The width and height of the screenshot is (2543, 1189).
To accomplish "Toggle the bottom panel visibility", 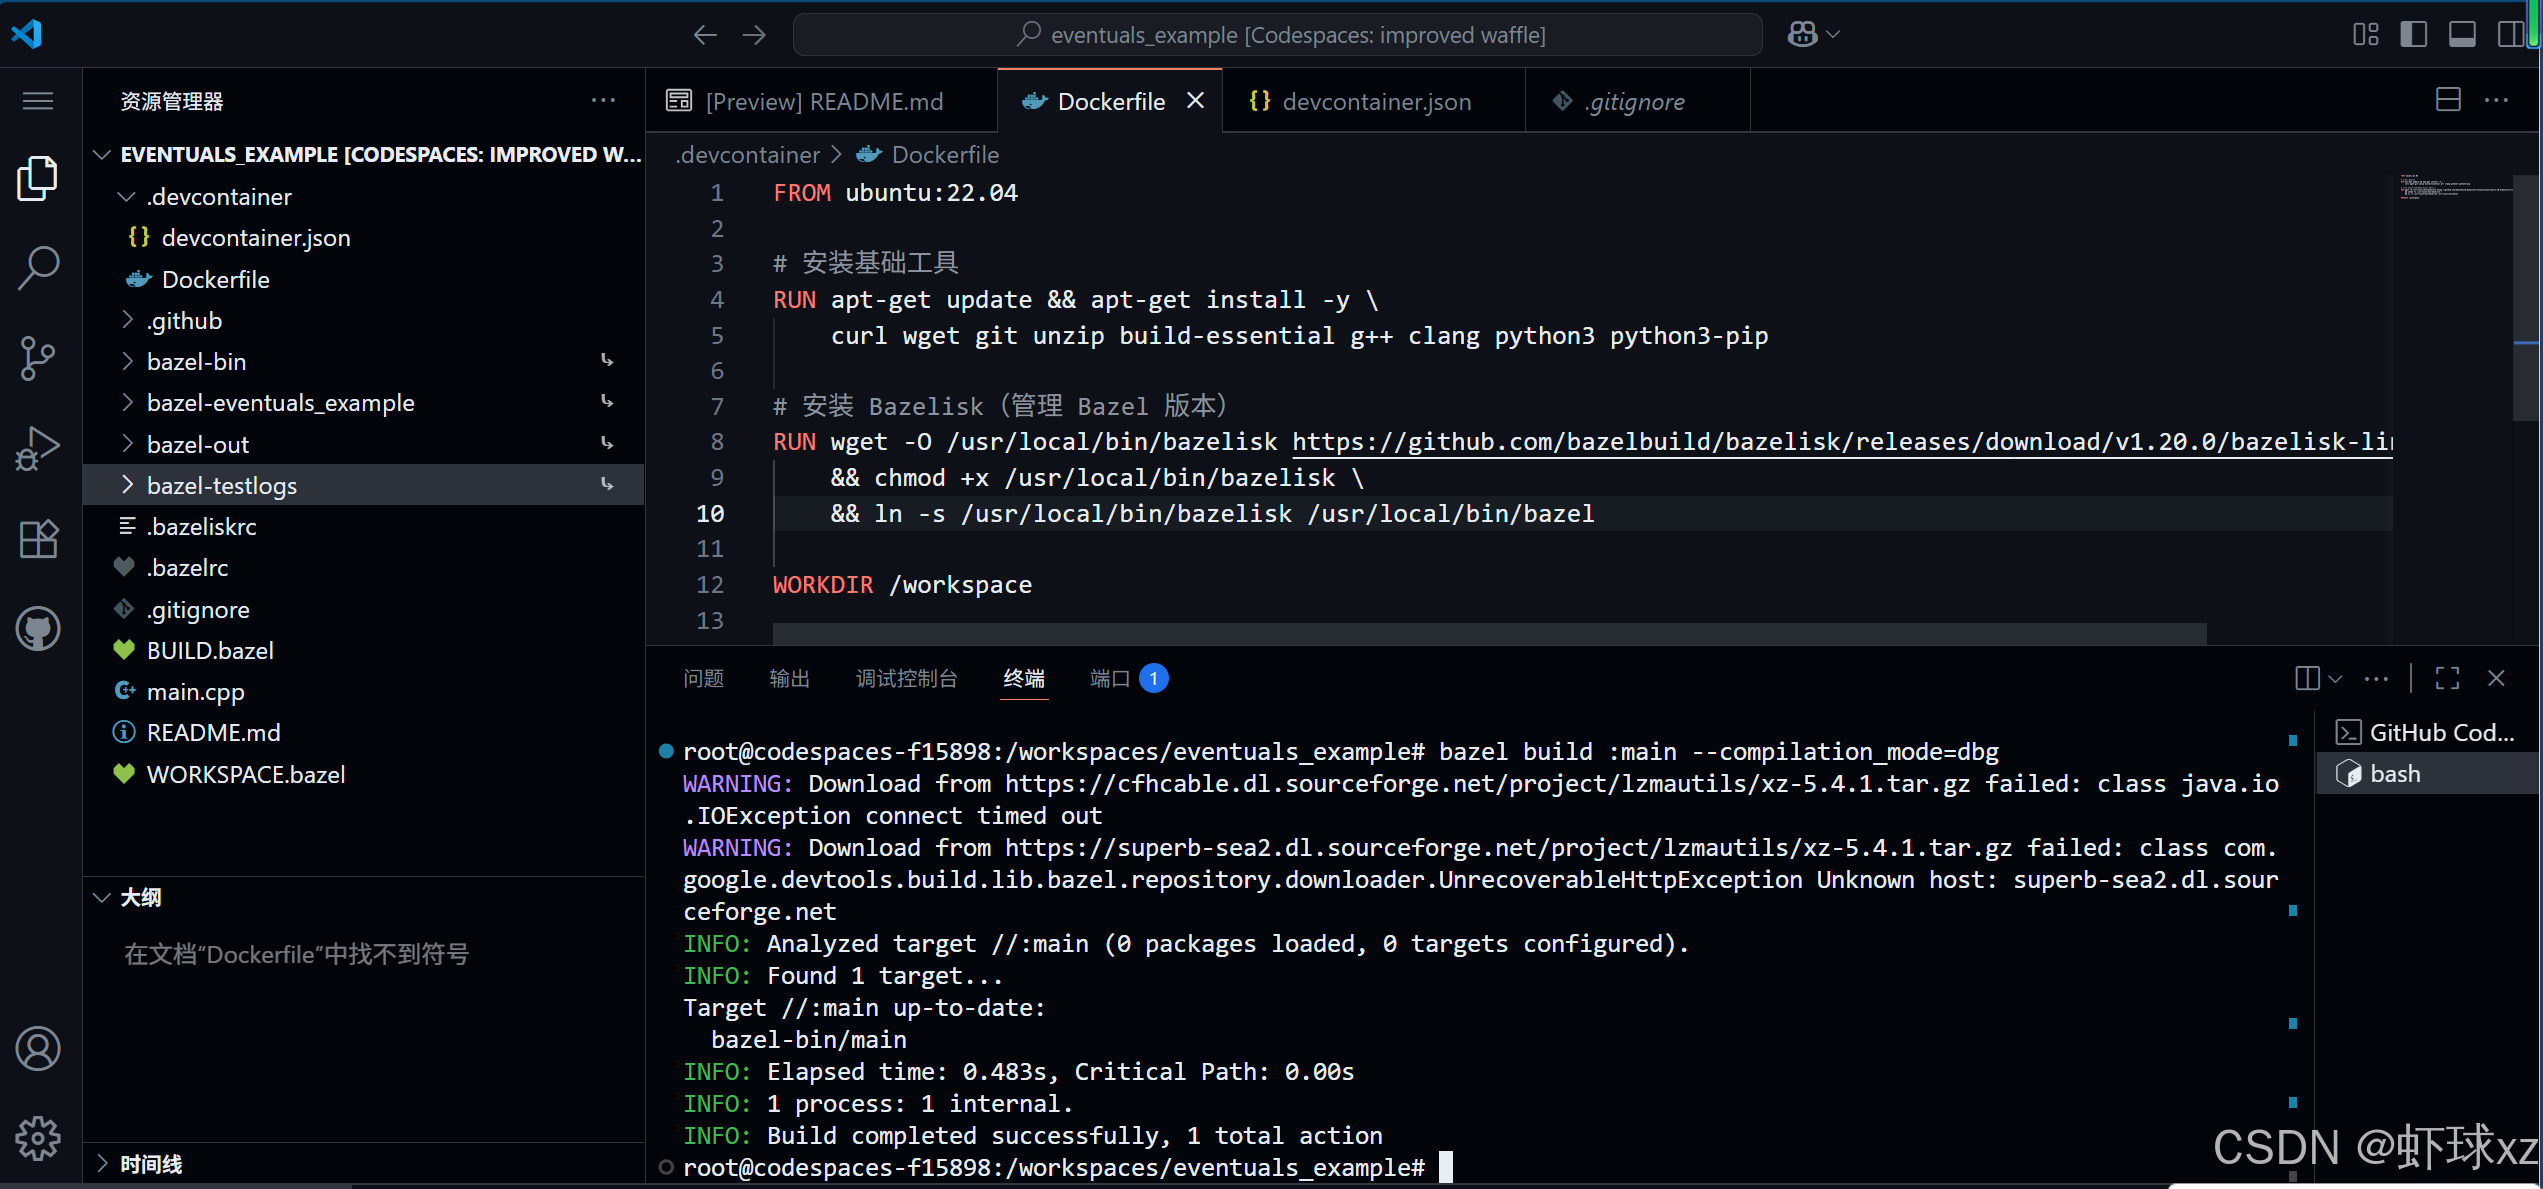I will coord(2462,34).
